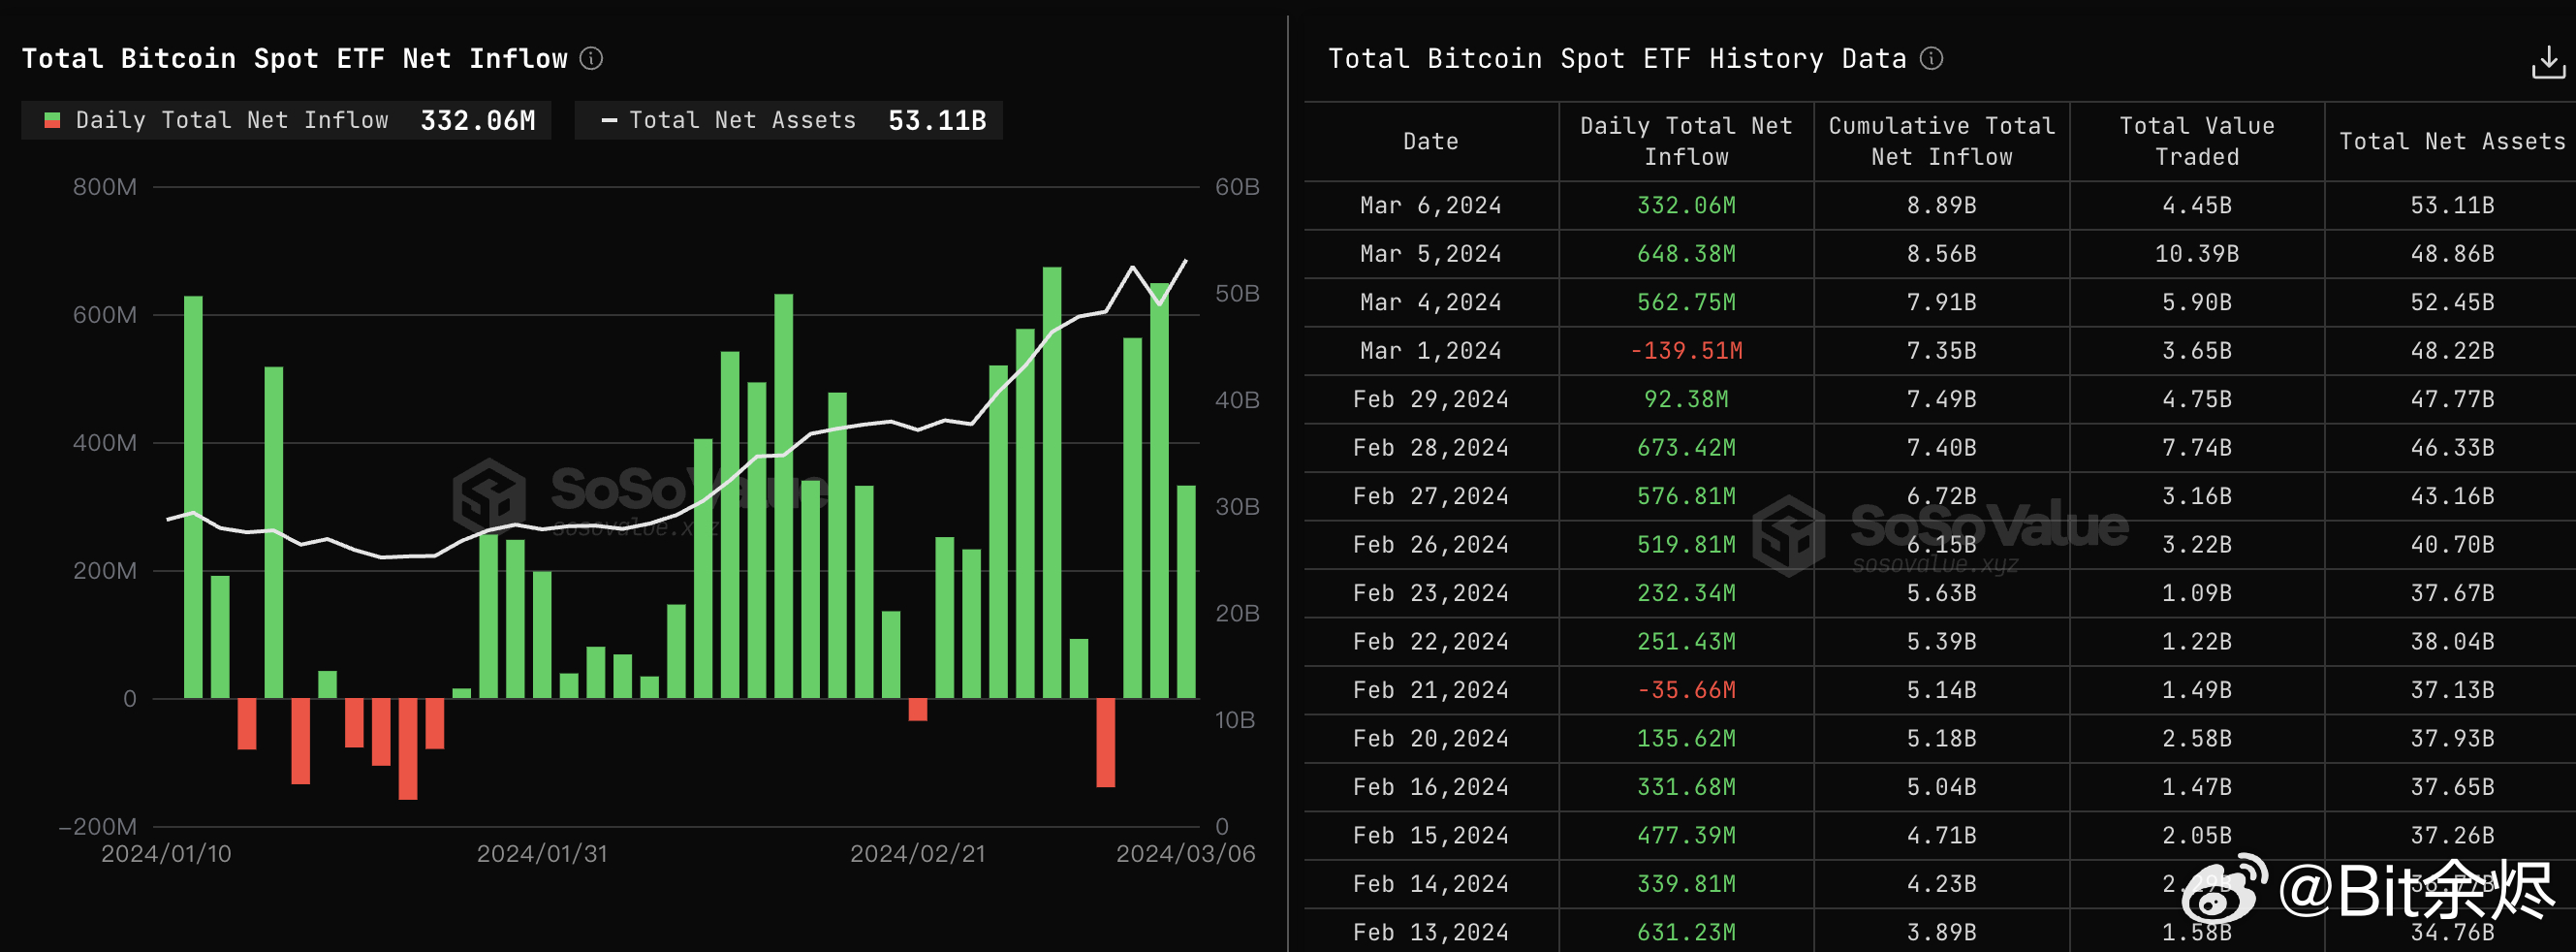The image size is (2576, 952).
Task: Click the info icon beside History Data title
Action: (x=1931, y=59)
